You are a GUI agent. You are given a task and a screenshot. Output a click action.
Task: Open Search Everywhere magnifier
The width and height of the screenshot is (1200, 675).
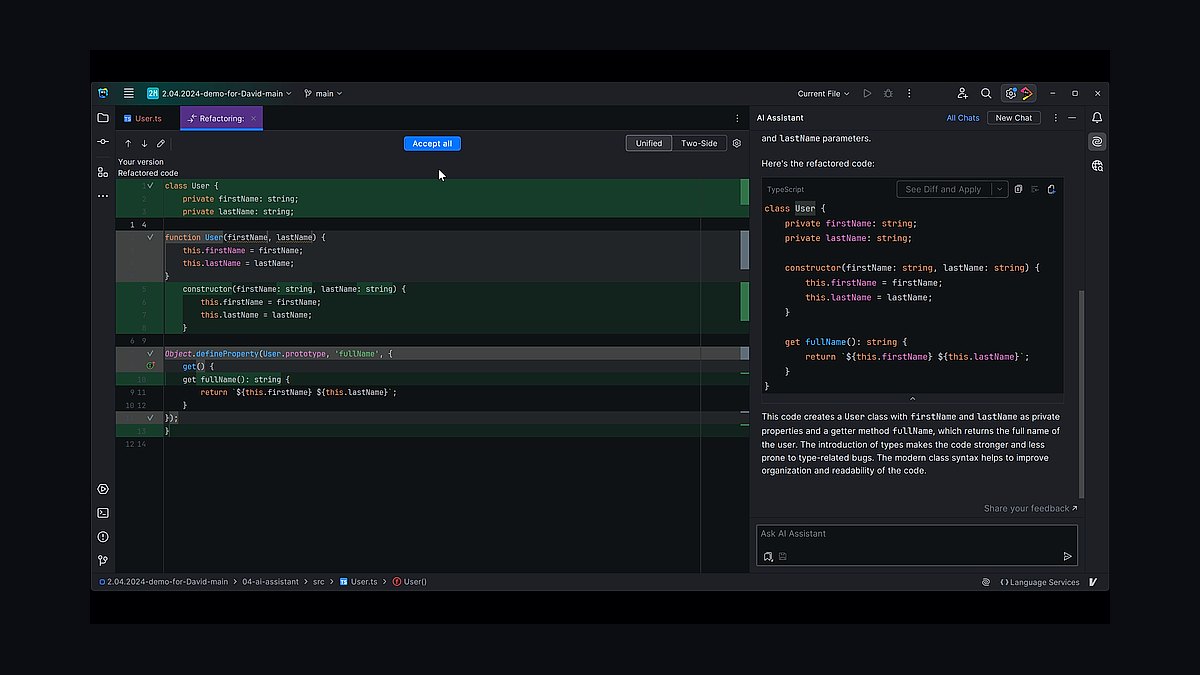pyautogui.click(x=986, y=93)
